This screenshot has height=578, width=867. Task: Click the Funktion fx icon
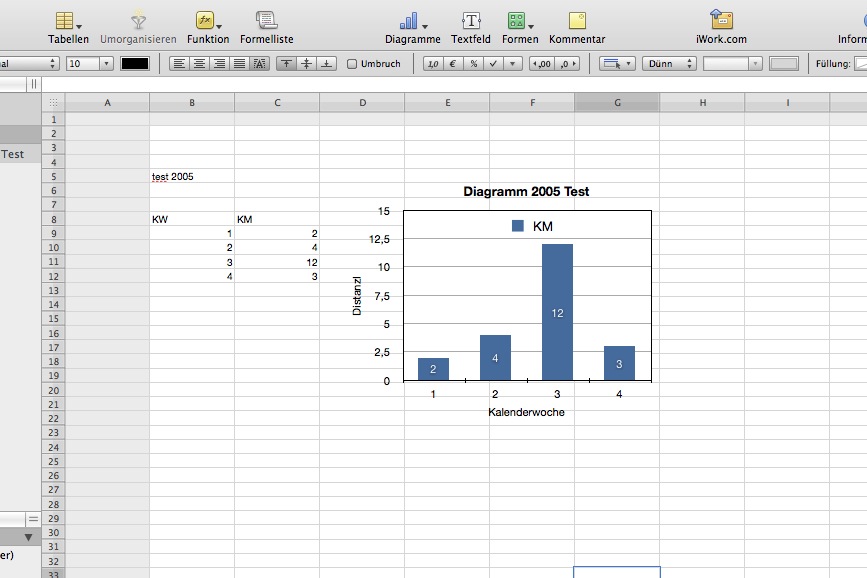pyautogui.click(x=206, y=22)
